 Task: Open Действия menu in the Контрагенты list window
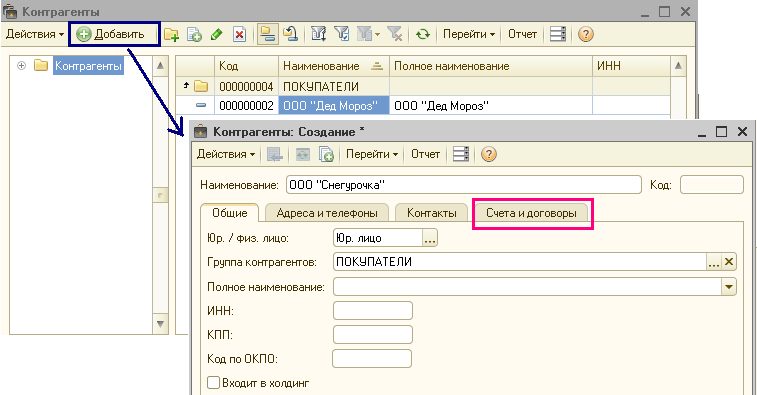tap(35, 34)
